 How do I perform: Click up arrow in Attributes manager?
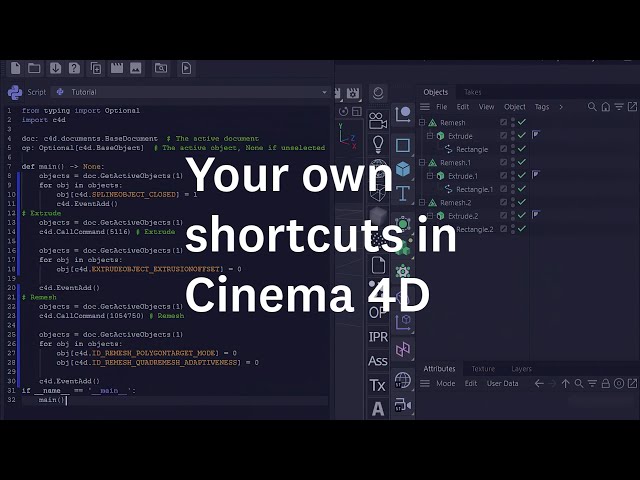(565, 384)
